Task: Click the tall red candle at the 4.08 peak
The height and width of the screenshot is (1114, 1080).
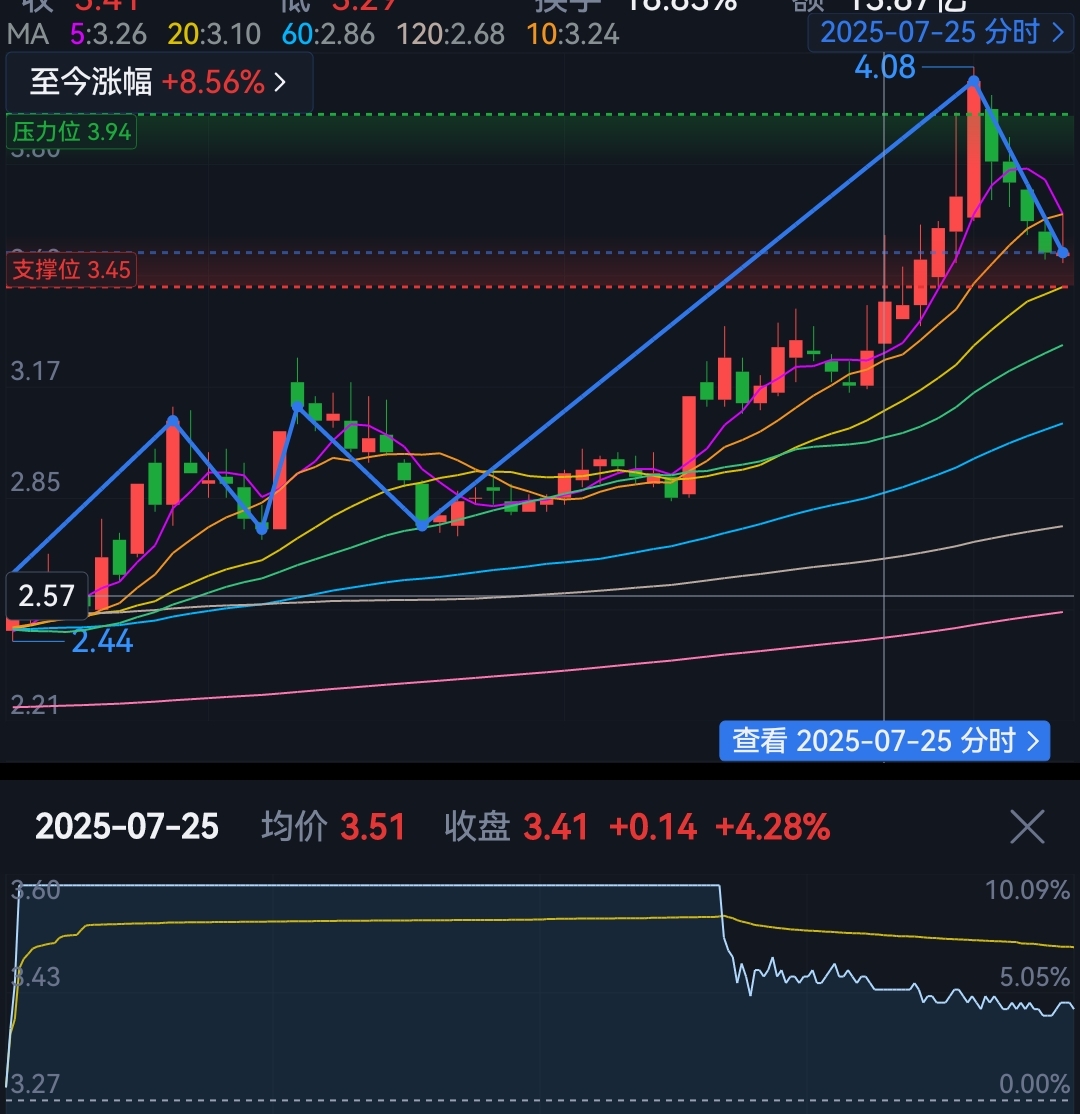Action: (x=973, y=149)
